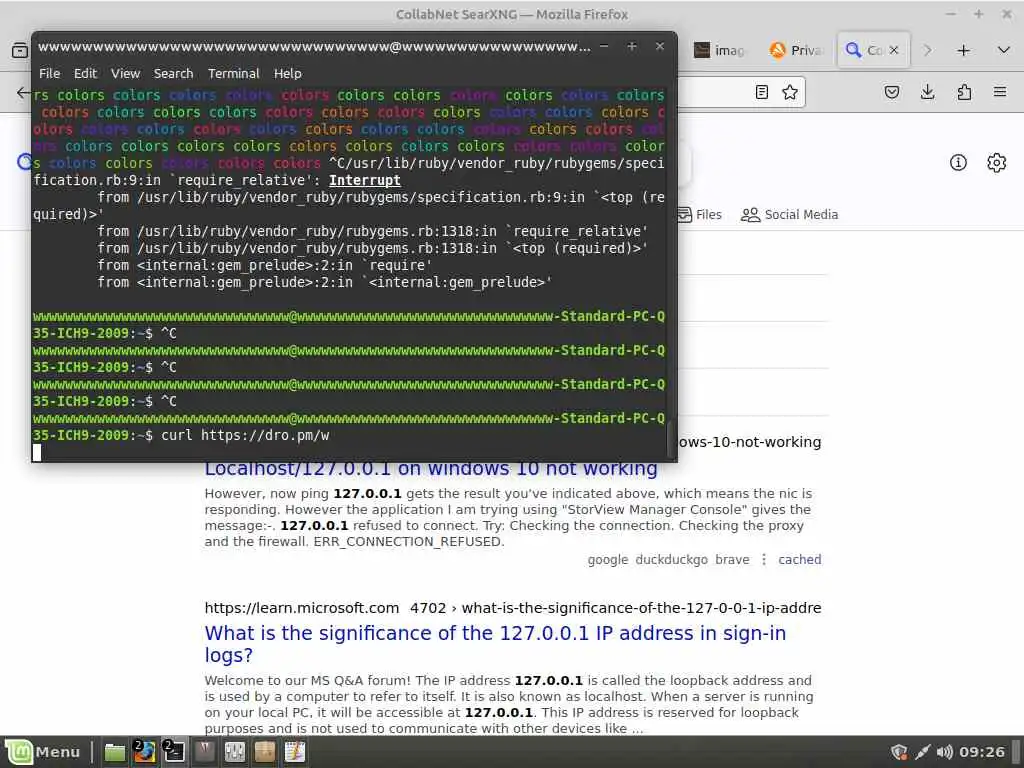Open the brown package taskbar application icon

[x=264, y=752]
